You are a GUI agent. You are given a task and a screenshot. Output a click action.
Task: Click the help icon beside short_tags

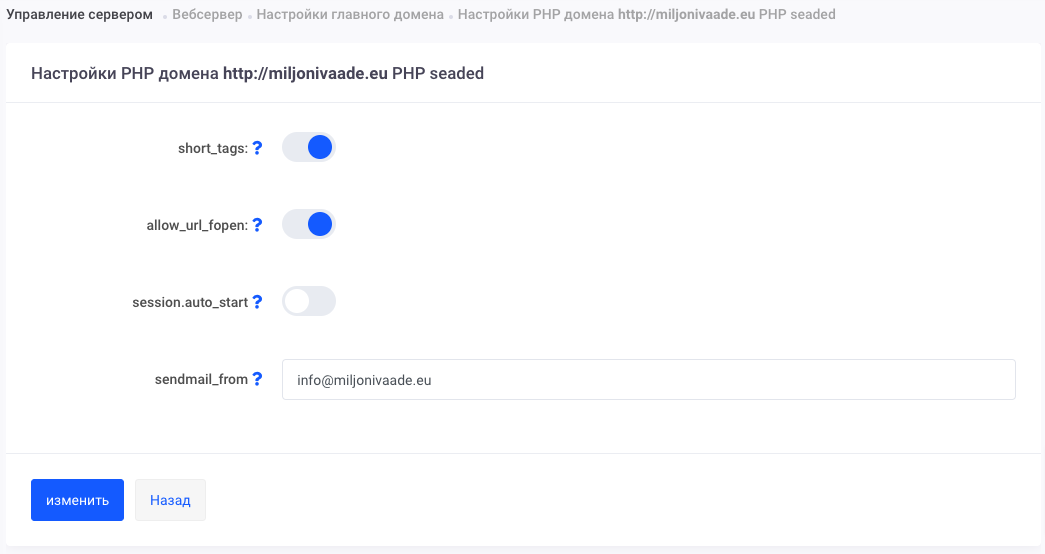click(x=257, y=148)
